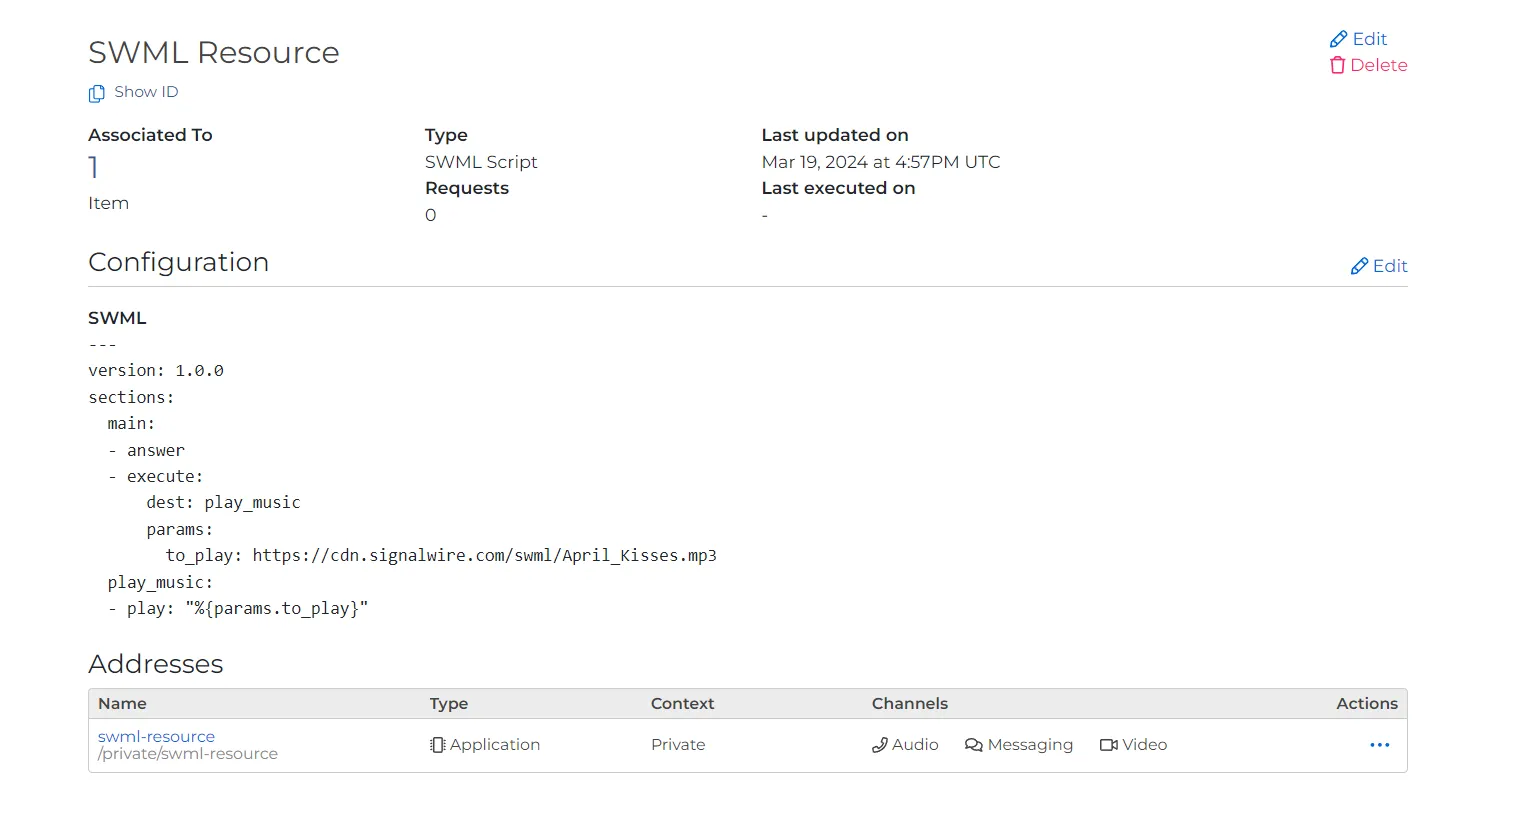Screen dimensions: 1515x827
Task: Click the Show ID link
Action: (146, 92)
